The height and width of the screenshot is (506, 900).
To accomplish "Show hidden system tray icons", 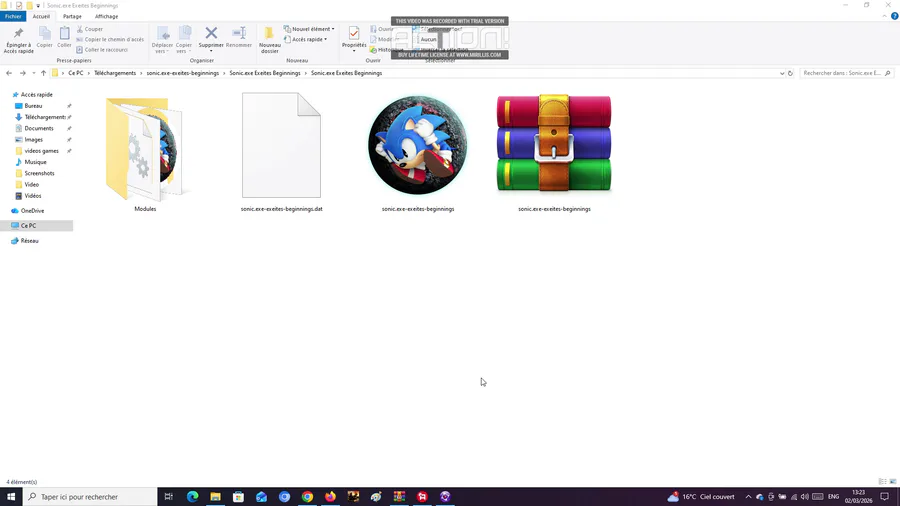I will tap(748, 497).
